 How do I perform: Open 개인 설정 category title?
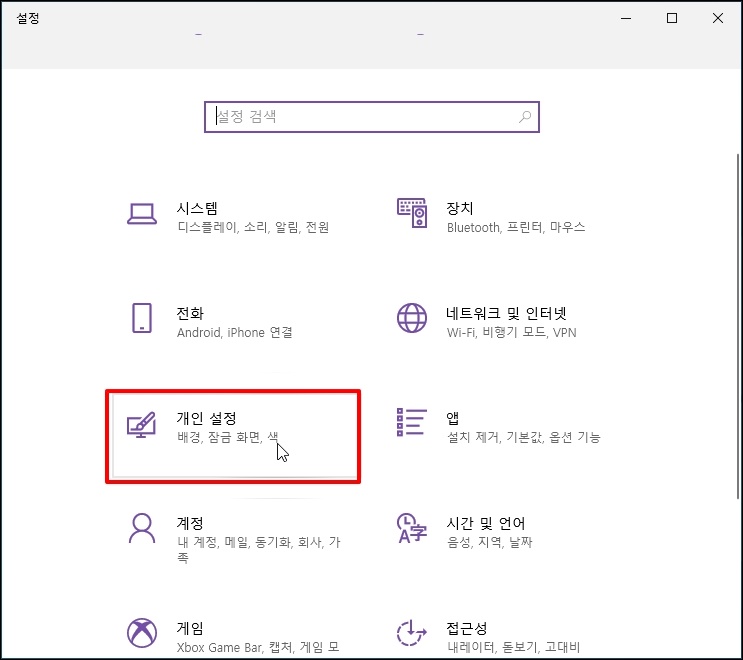coord(207,418)
